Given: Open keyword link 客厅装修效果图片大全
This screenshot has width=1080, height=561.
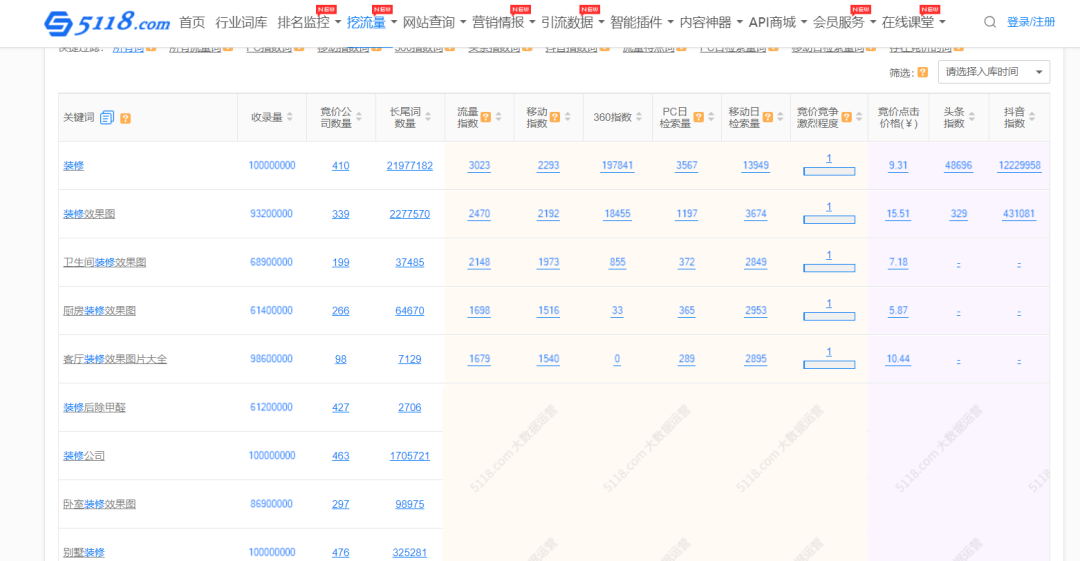Looking at the screenshot, I should pos(115,358).
